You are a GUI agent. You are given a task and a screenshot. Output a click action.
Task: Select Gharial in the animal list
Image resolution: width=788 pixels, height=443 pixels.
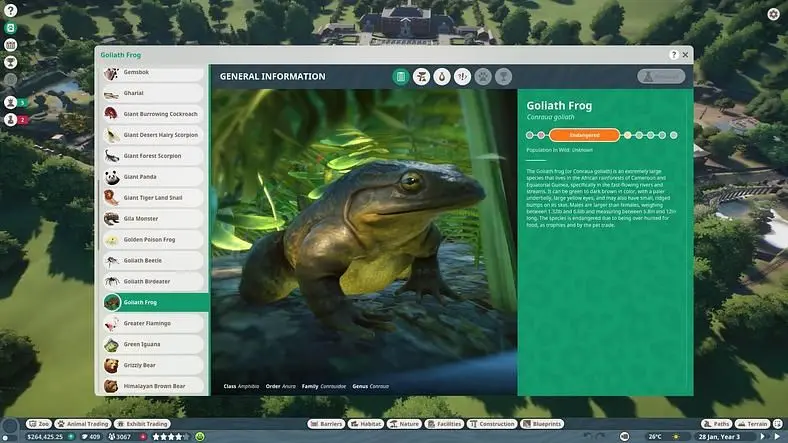click(153, 93)
